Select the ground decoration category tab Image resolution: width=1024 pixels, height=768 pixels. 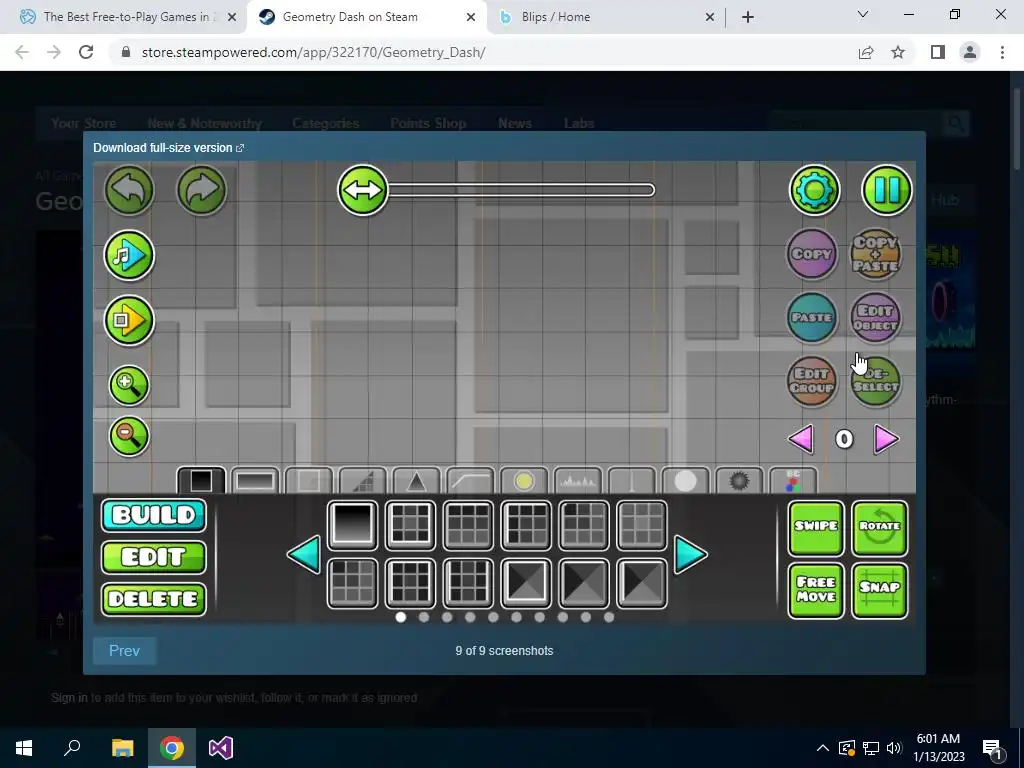pos(578,481)
